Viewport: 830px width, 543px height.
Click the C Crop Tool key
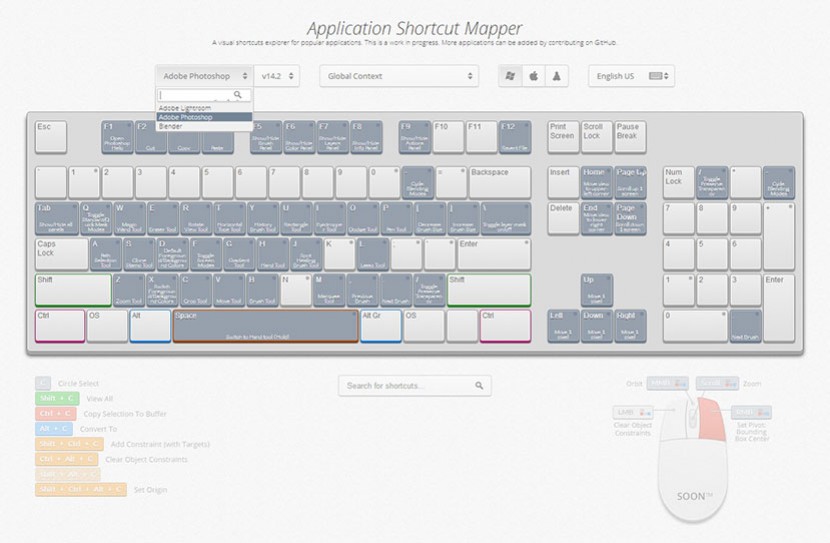point(196,290)
